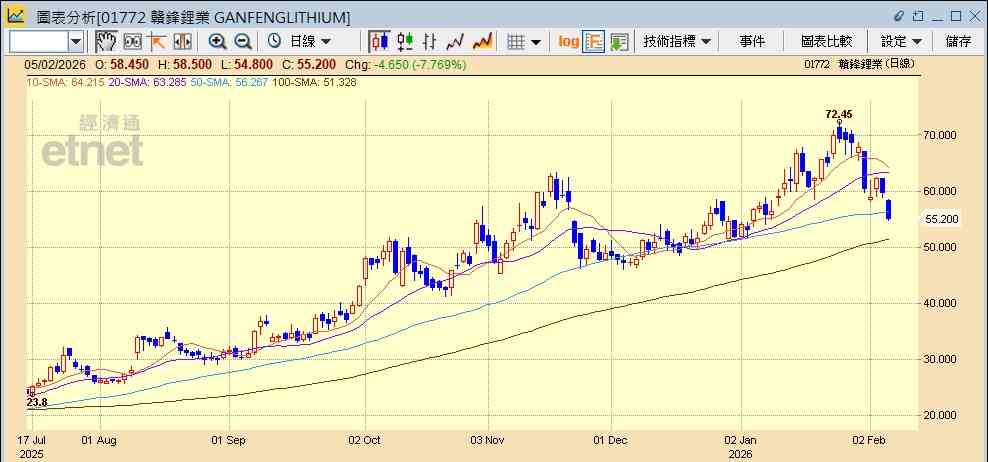Click the chart analysis app icon

pos(16,15)
